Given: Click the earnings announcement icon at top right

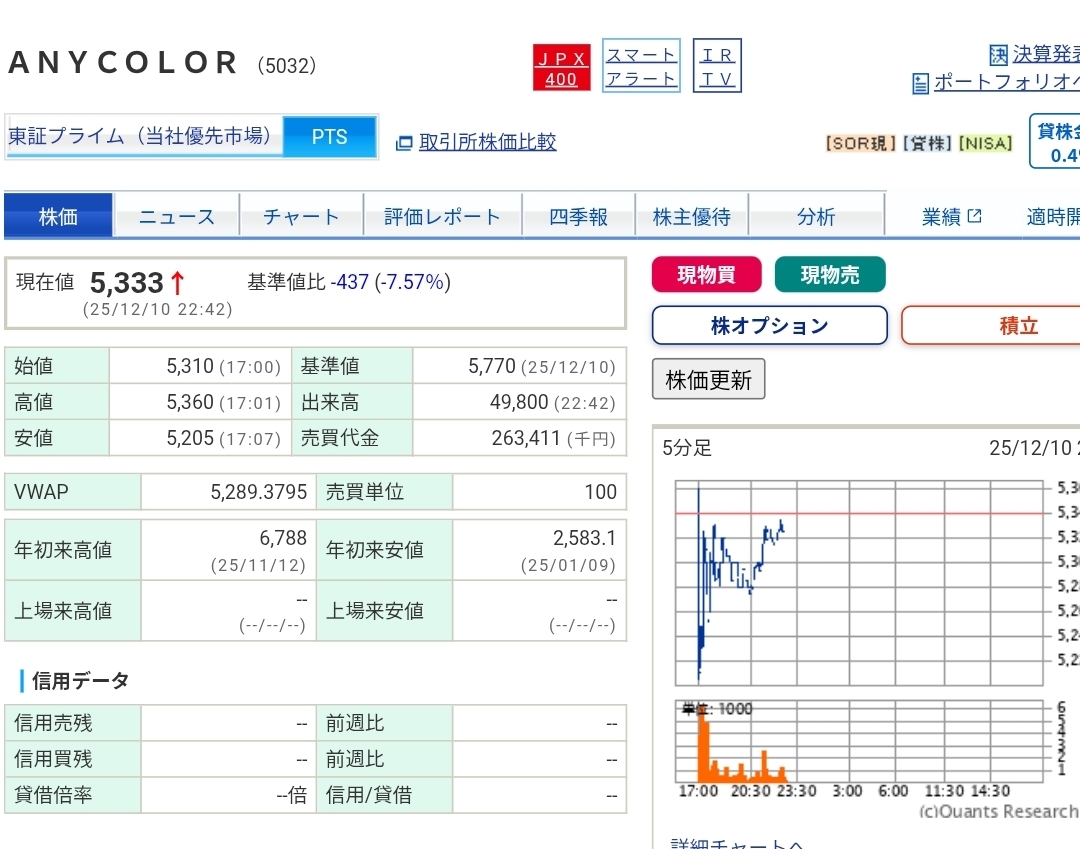Looking at the screenshot, I should click(998, 54).
